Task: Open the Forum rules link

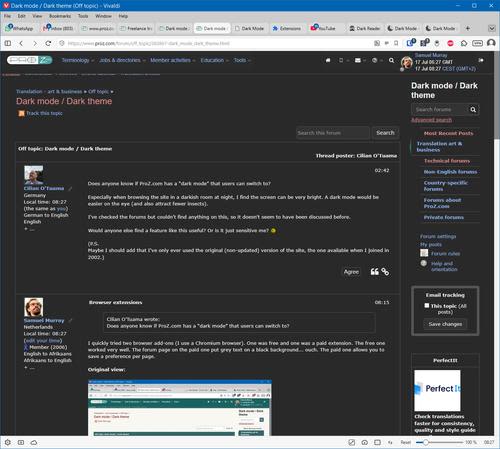Action: pos(445,254)
